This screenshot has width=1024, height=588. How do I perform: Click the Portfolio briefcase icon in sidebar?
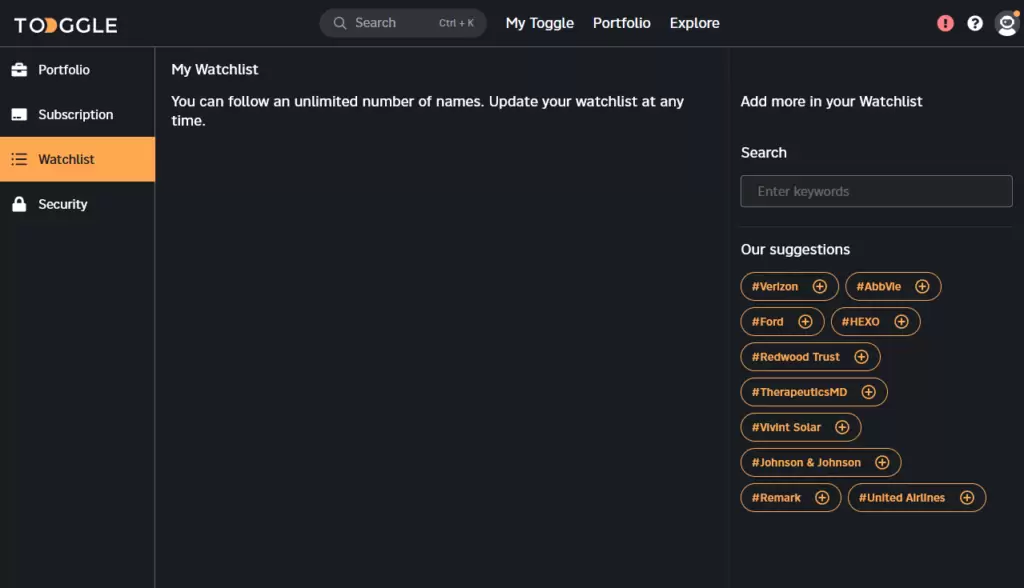[20, 69]
